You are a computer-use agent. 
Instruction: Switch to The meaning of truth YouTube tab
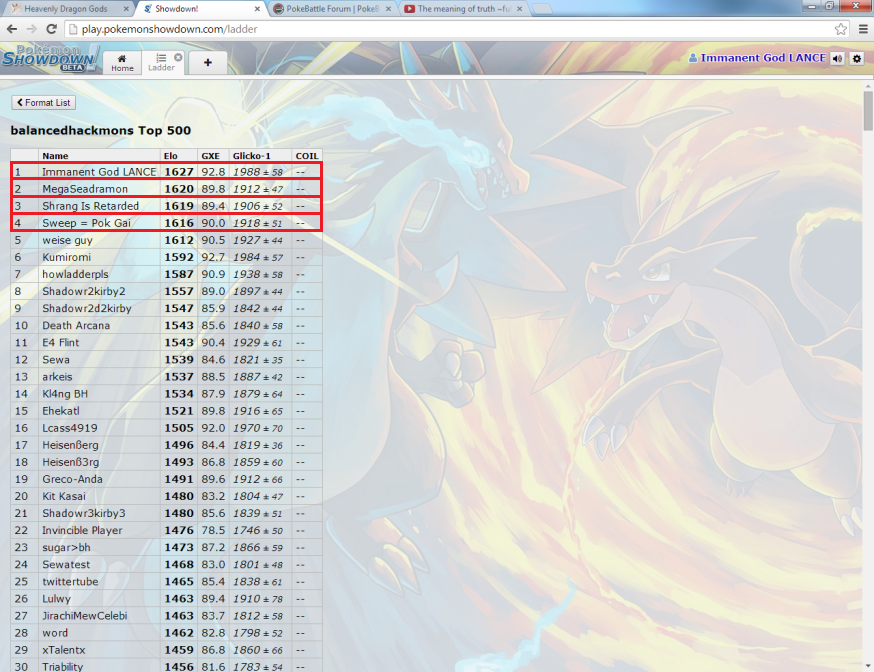pyautogui.click(x=458, y=8)
